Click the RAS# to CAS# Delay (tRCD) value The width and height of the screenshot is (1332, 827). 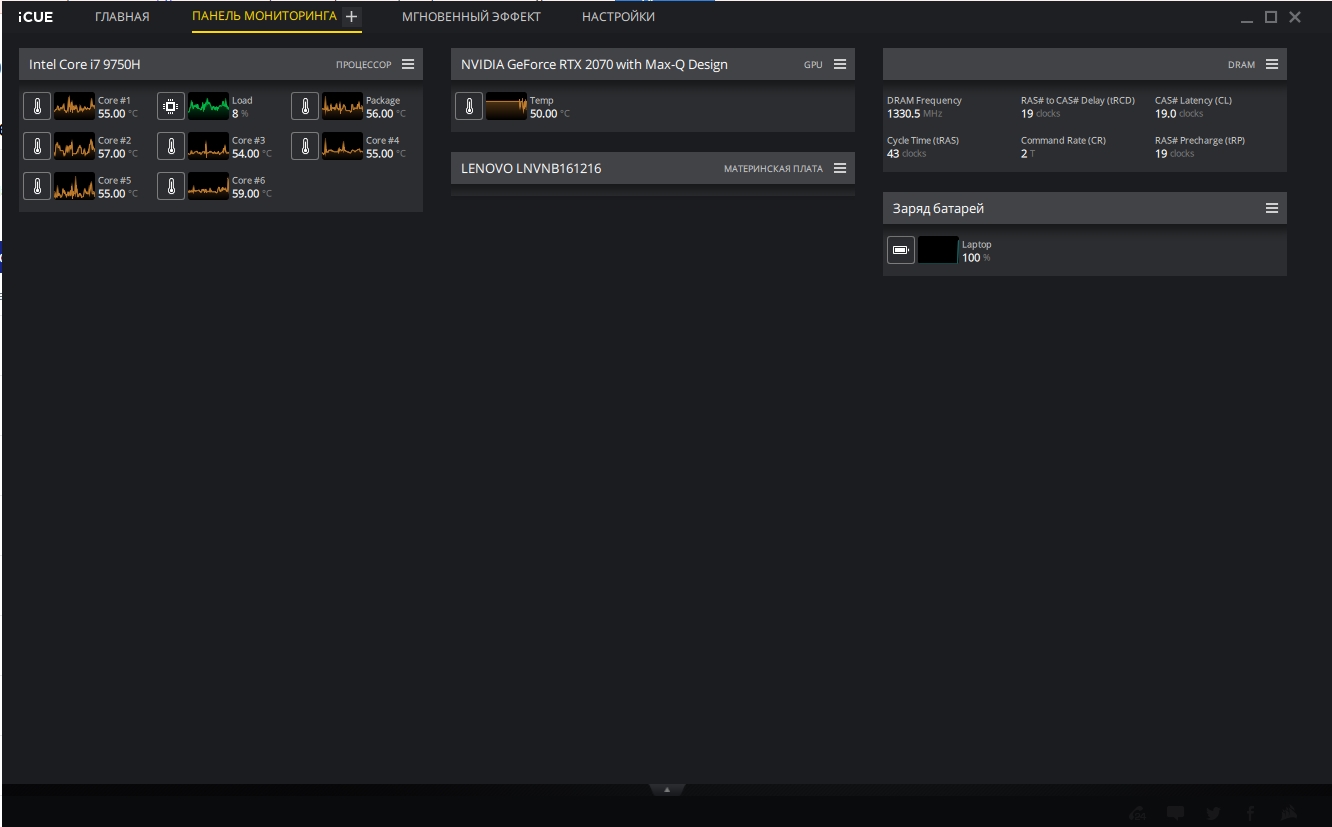(1040, 114)
